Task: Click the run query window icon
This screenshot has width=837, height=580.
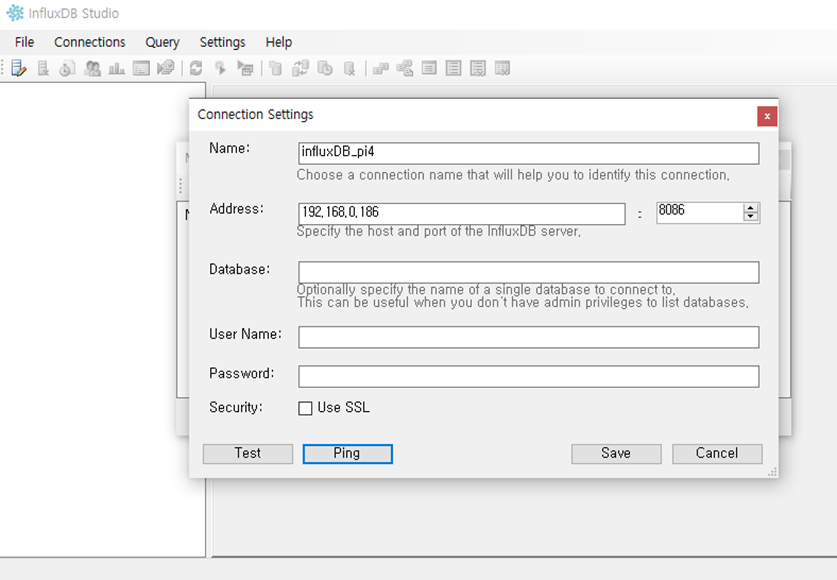Action: coord(245,68)
